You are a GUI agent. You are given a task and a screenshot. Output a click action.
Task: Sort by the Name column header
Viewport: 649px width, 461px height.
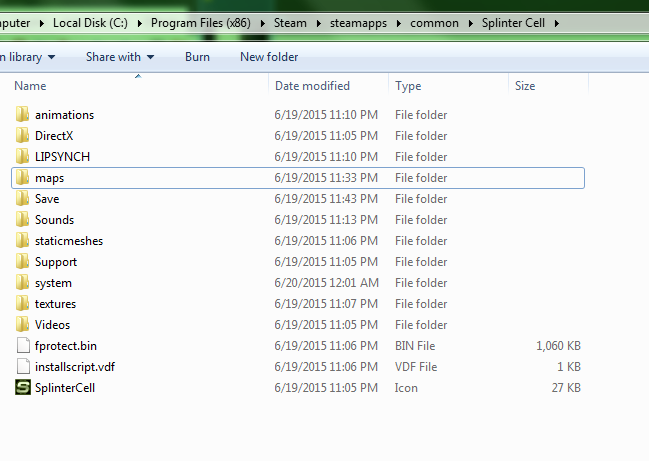[x=30, y=86]
